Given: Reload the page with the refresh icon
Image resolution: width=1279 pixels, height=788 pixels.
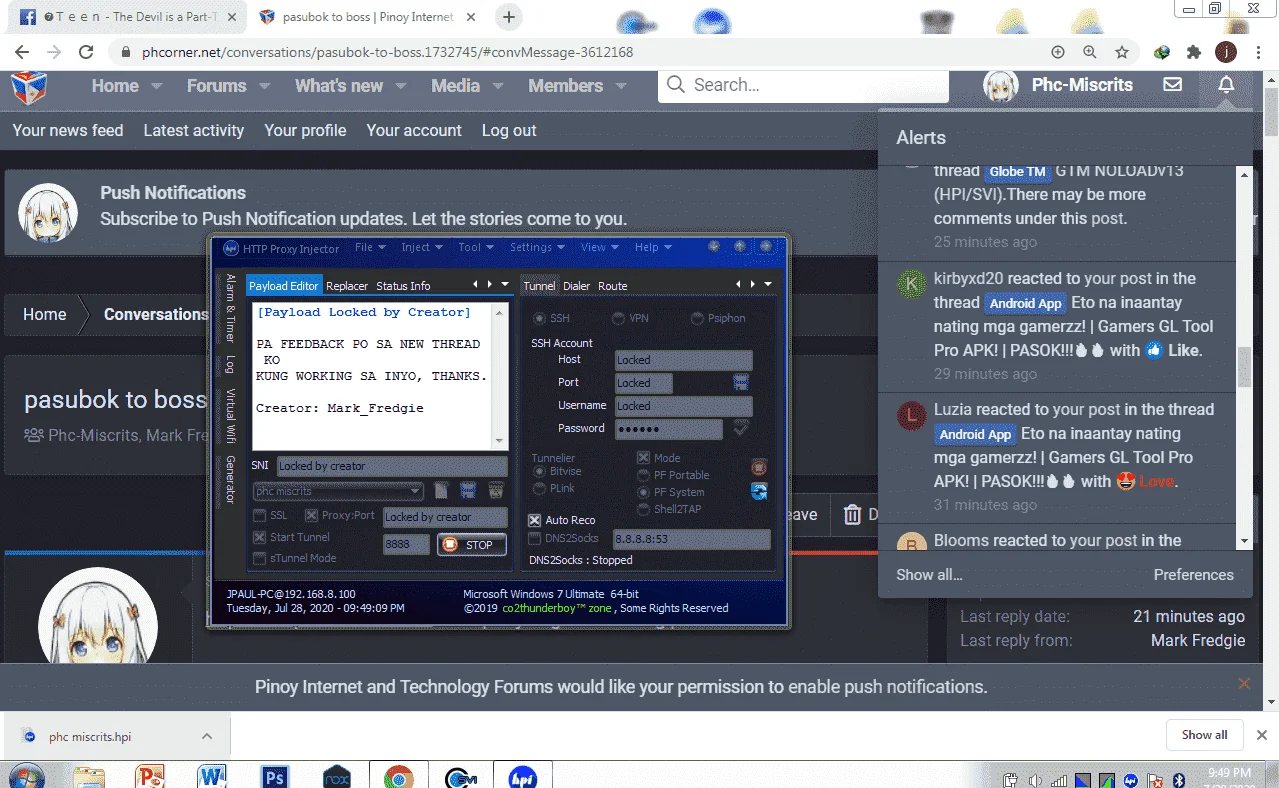Looking at the screenshot, I should click(x=86, y=52).
